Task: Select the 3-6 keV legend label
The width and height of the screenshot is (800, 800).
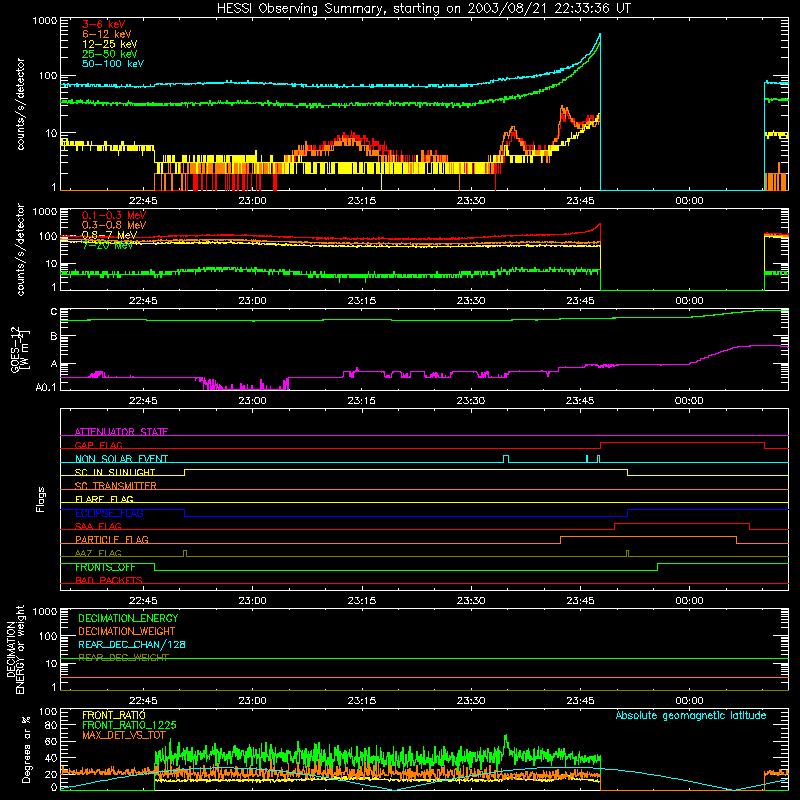Action: [104, 24]
